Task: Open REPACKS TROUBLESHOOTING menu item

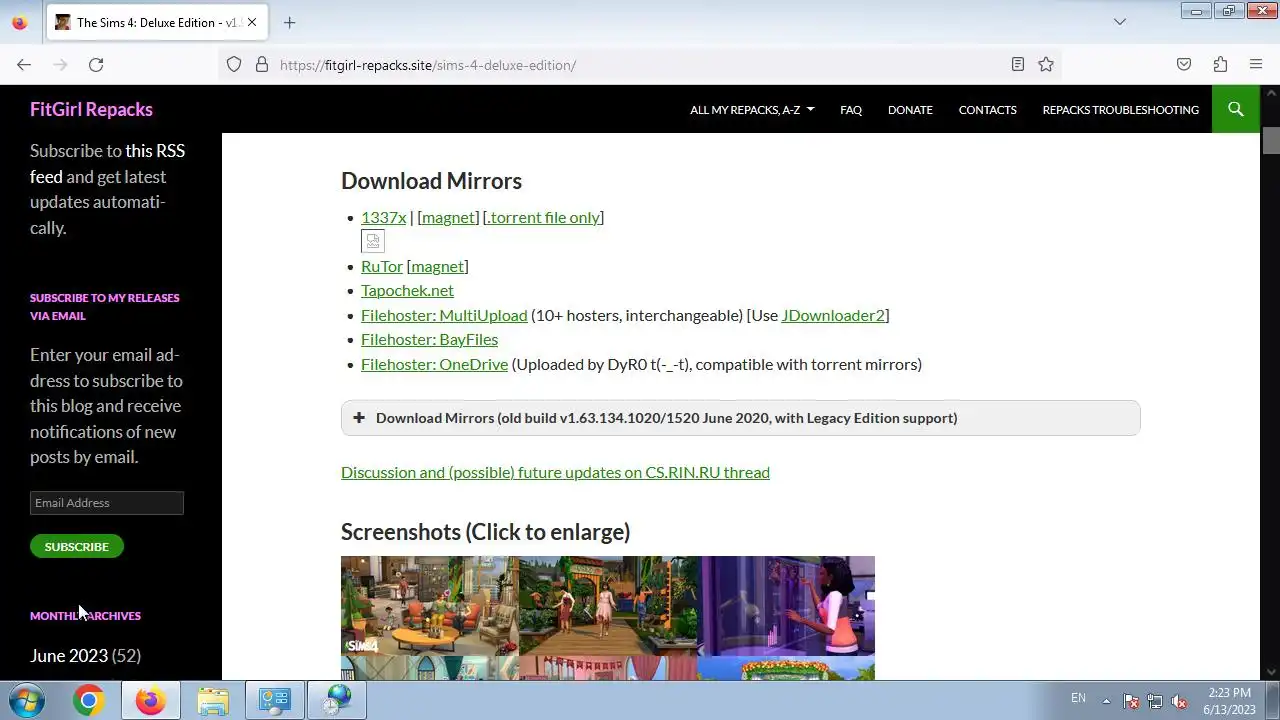Action: [1120, 110]
